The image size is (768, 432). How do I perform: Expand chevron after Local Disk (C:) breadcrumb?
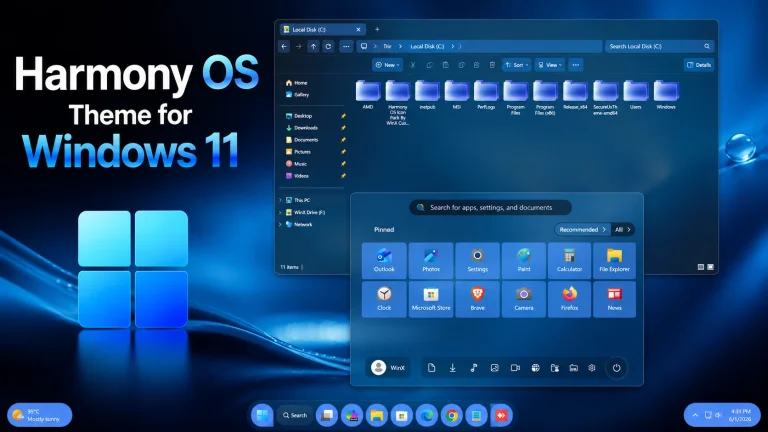[453, 47]
